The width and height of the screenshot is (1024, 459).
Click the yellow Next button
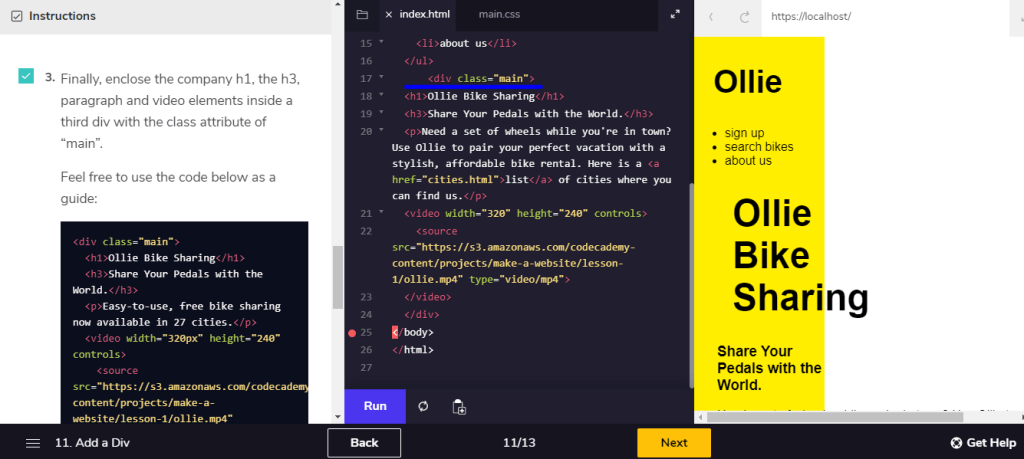pos(673,443)
